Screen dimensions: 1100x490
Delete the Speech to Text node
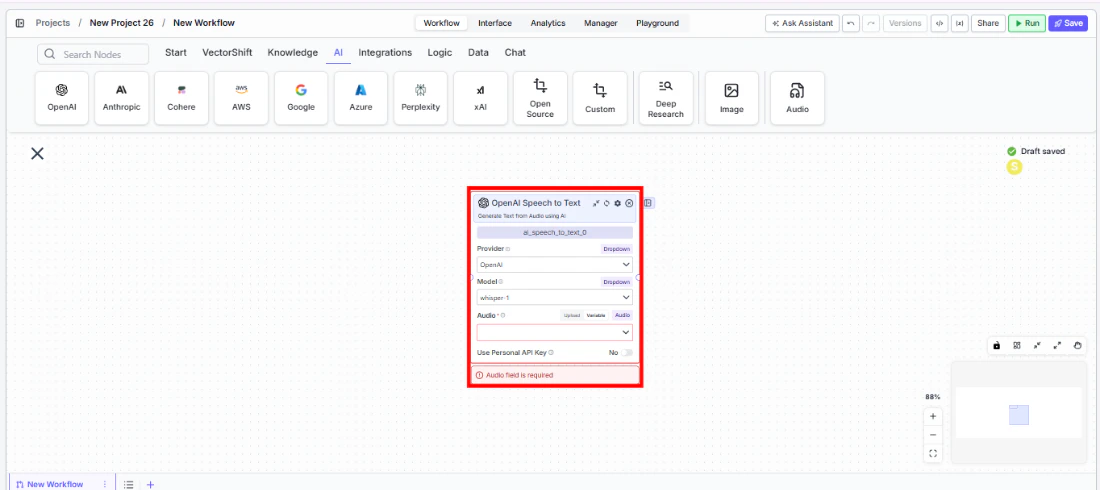click(x=629, y=203)
